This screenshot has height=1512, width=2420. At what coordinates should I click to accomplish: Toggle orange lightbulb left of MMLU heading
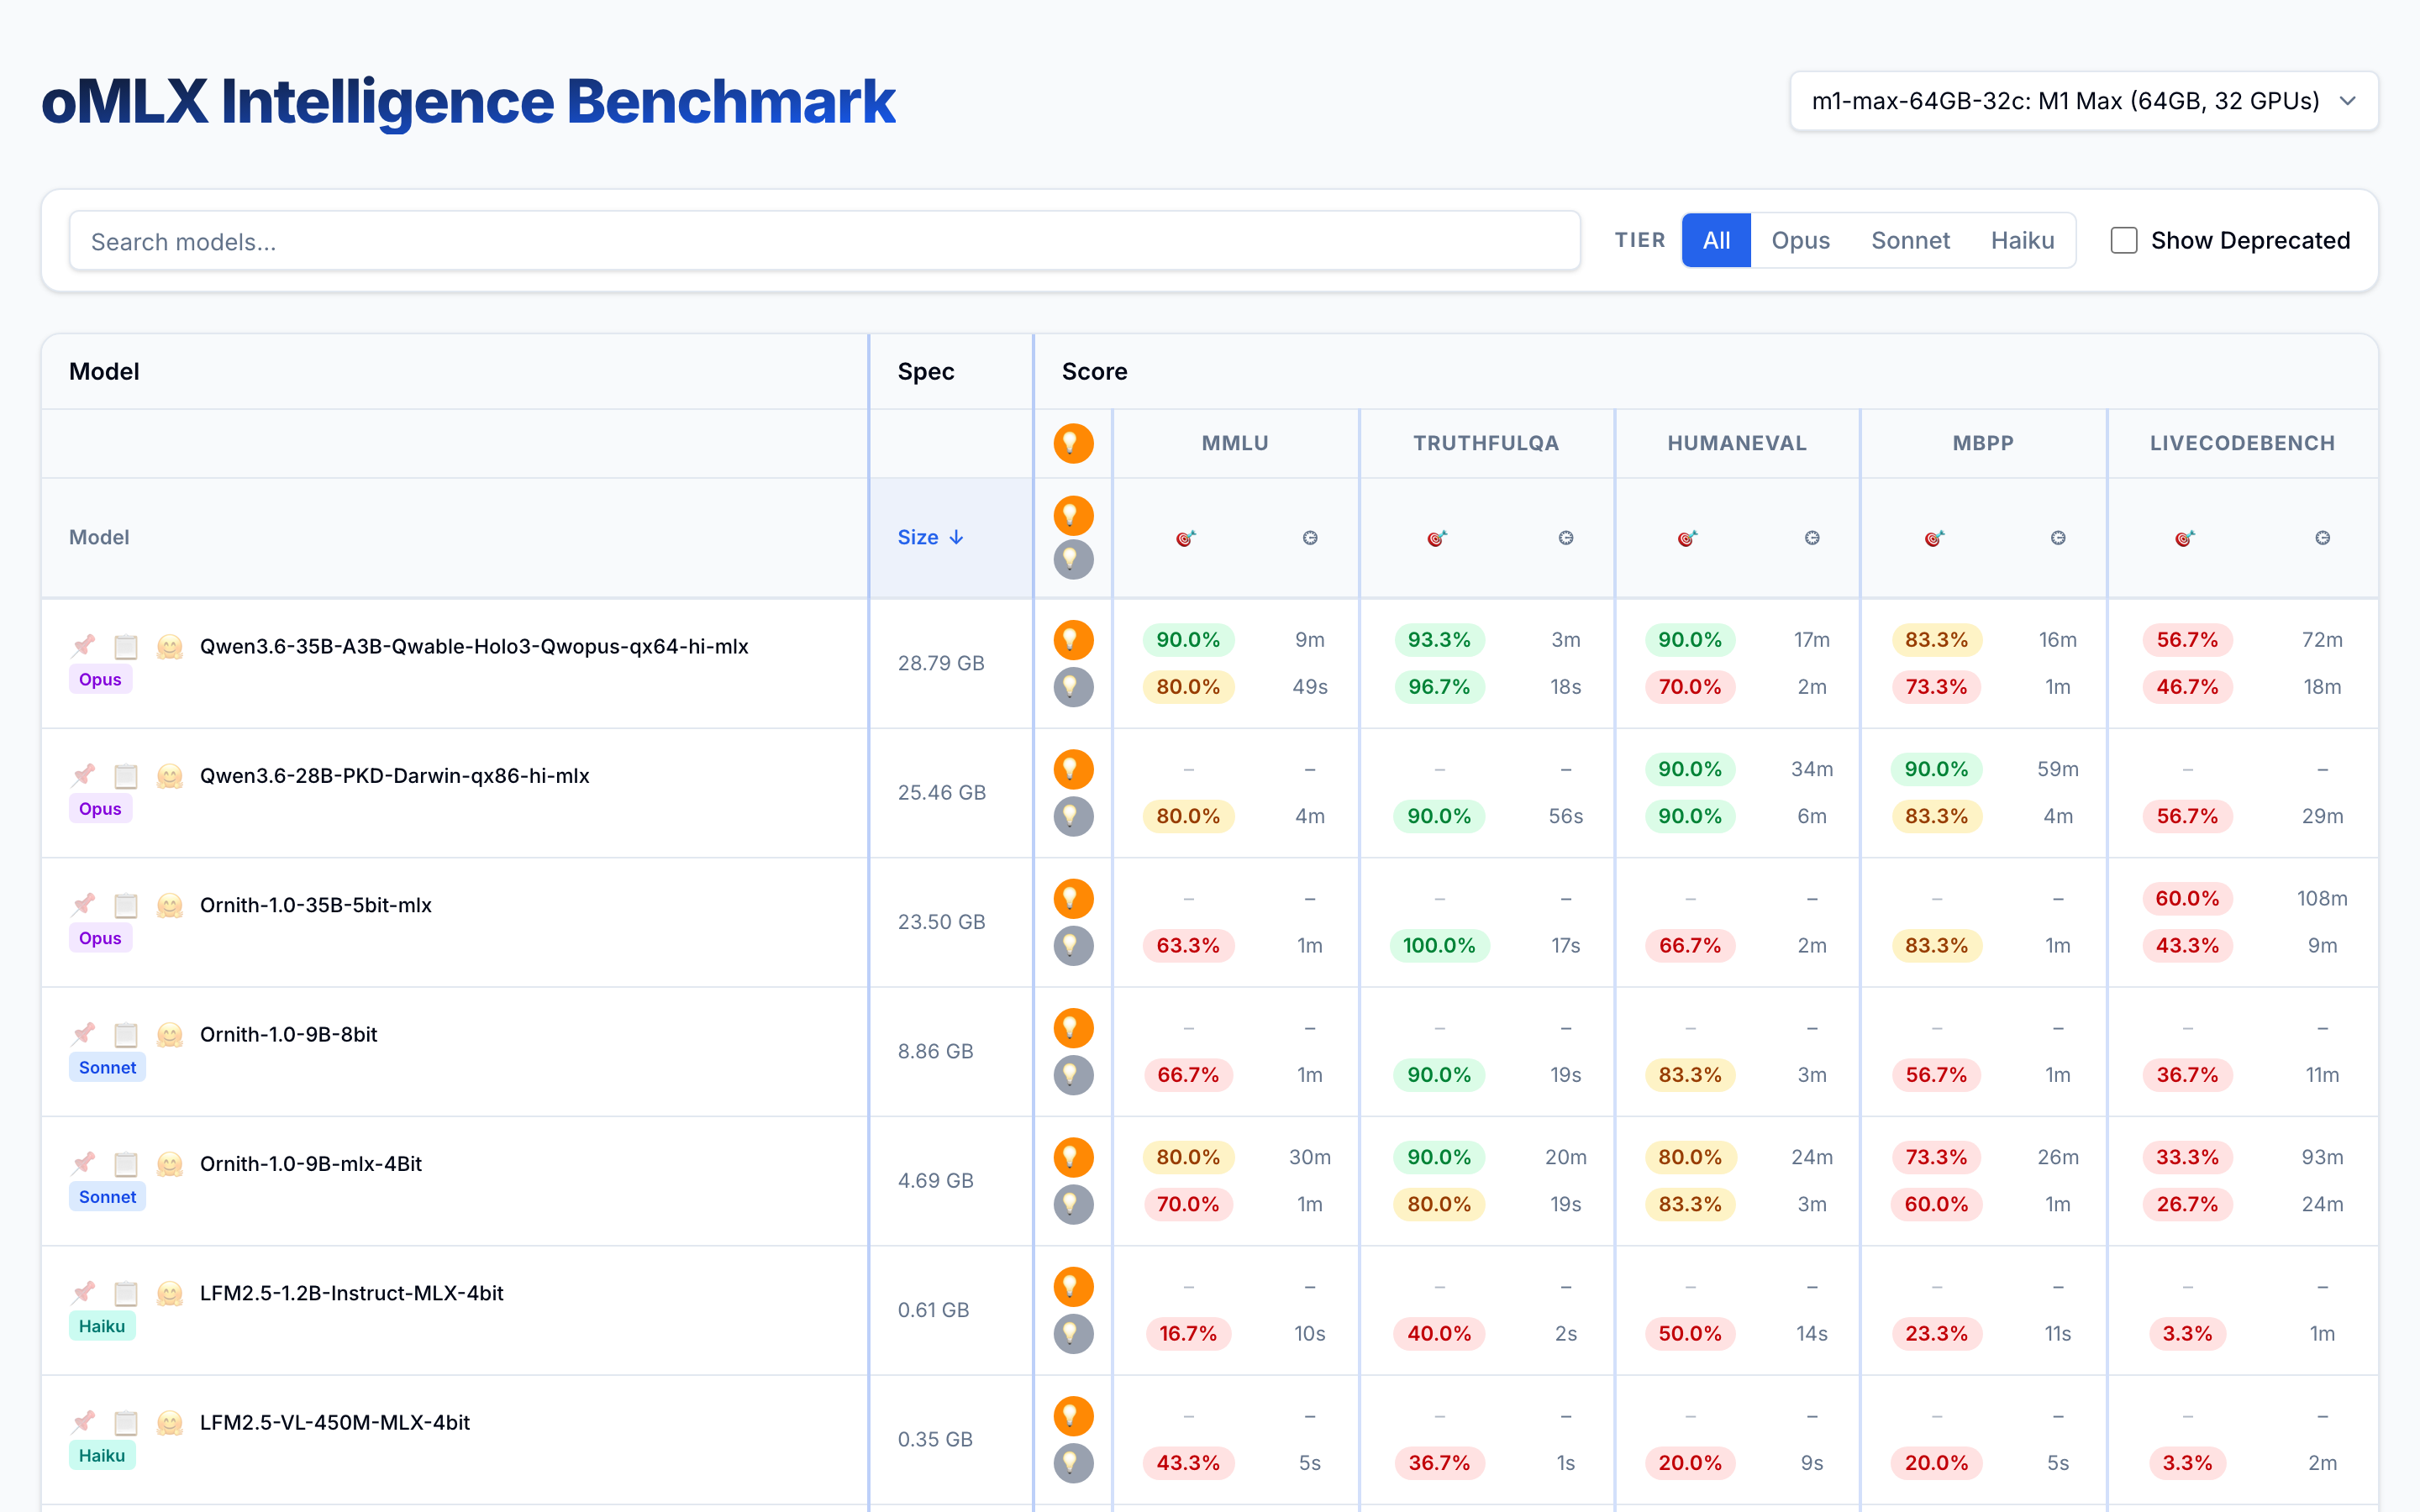pyautogui.click(x=1073, y=443)
